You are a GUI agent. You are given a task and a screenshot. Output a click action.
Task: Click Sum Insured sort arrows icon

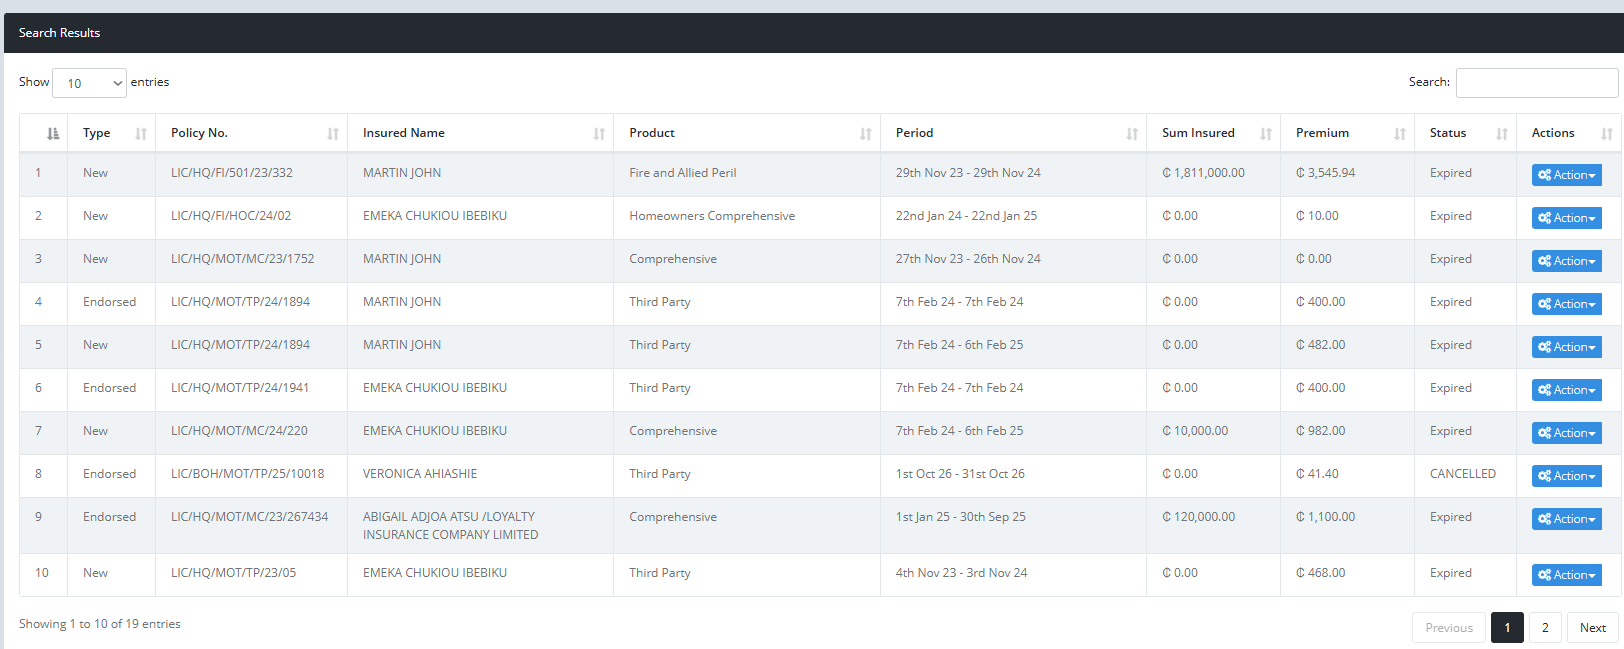1266,134
